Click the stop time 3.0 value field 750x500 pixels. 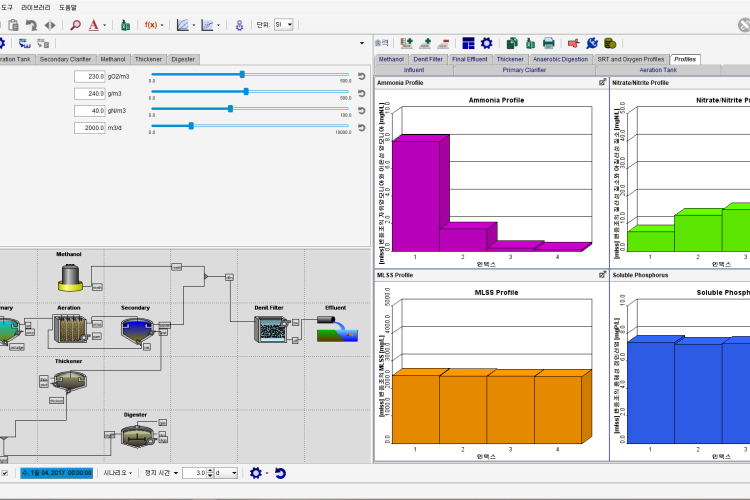point(194,473)
